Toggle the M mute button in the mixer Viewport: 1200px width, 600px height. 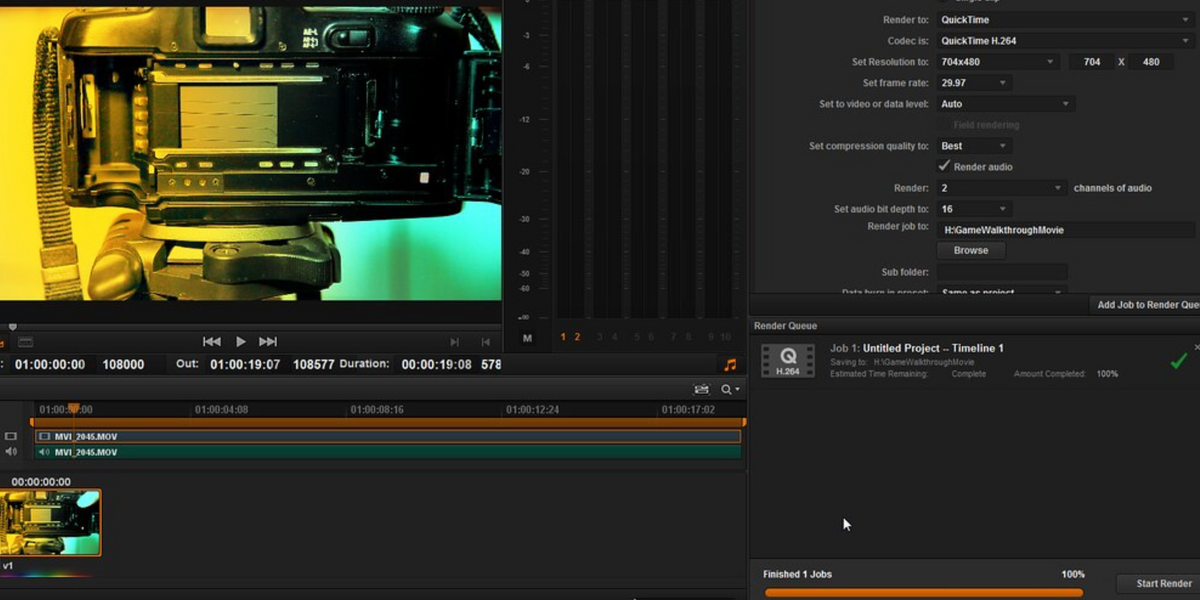(527, 337)
